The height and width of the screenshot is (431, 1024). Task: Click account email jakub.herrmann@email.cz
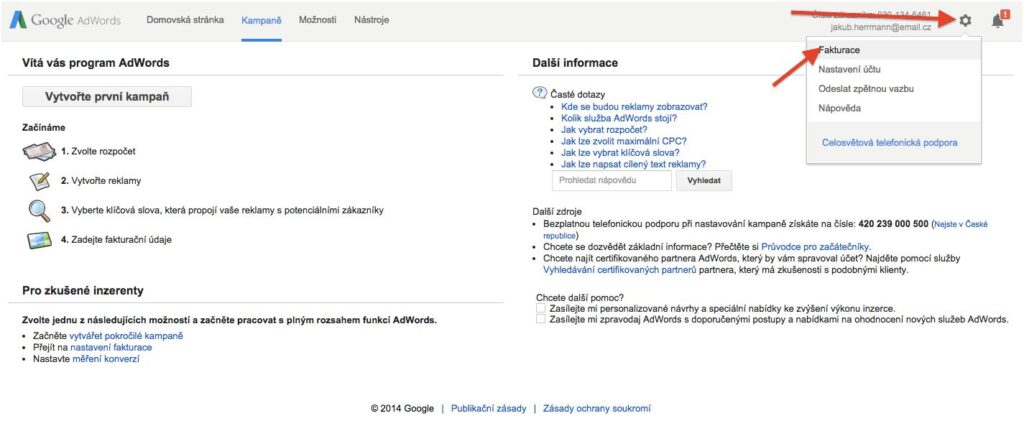tap(881, 28)
